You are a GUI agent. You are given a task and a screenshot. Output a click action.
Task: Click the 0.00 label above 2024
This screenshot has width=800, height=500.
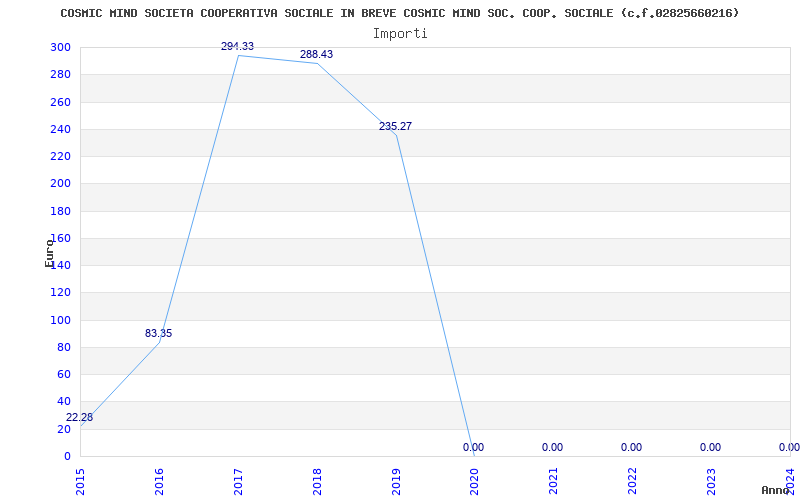coord(789,447)
